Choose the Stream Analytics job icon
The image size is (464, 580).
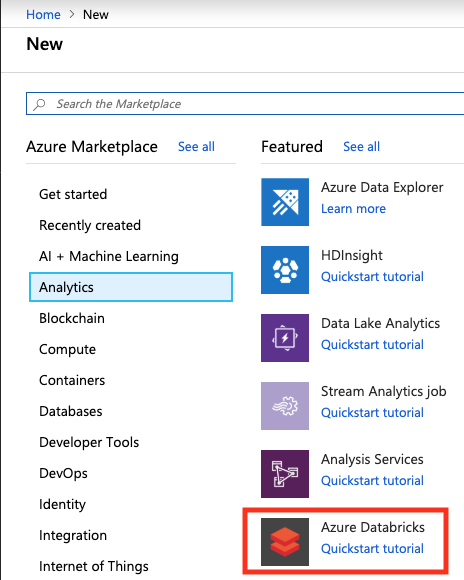pos(285,406)
